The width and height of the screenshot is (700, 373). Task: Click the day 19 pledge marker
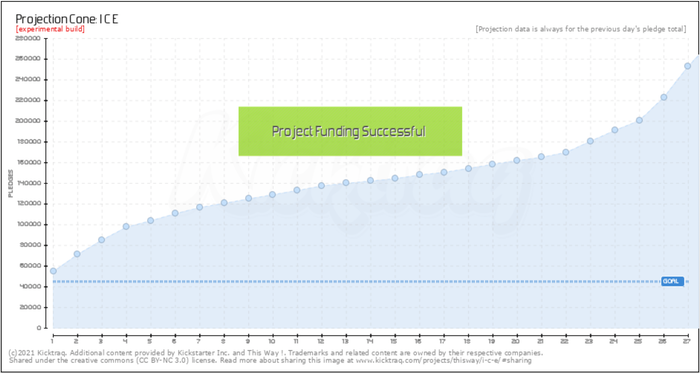tap(492, 164)
